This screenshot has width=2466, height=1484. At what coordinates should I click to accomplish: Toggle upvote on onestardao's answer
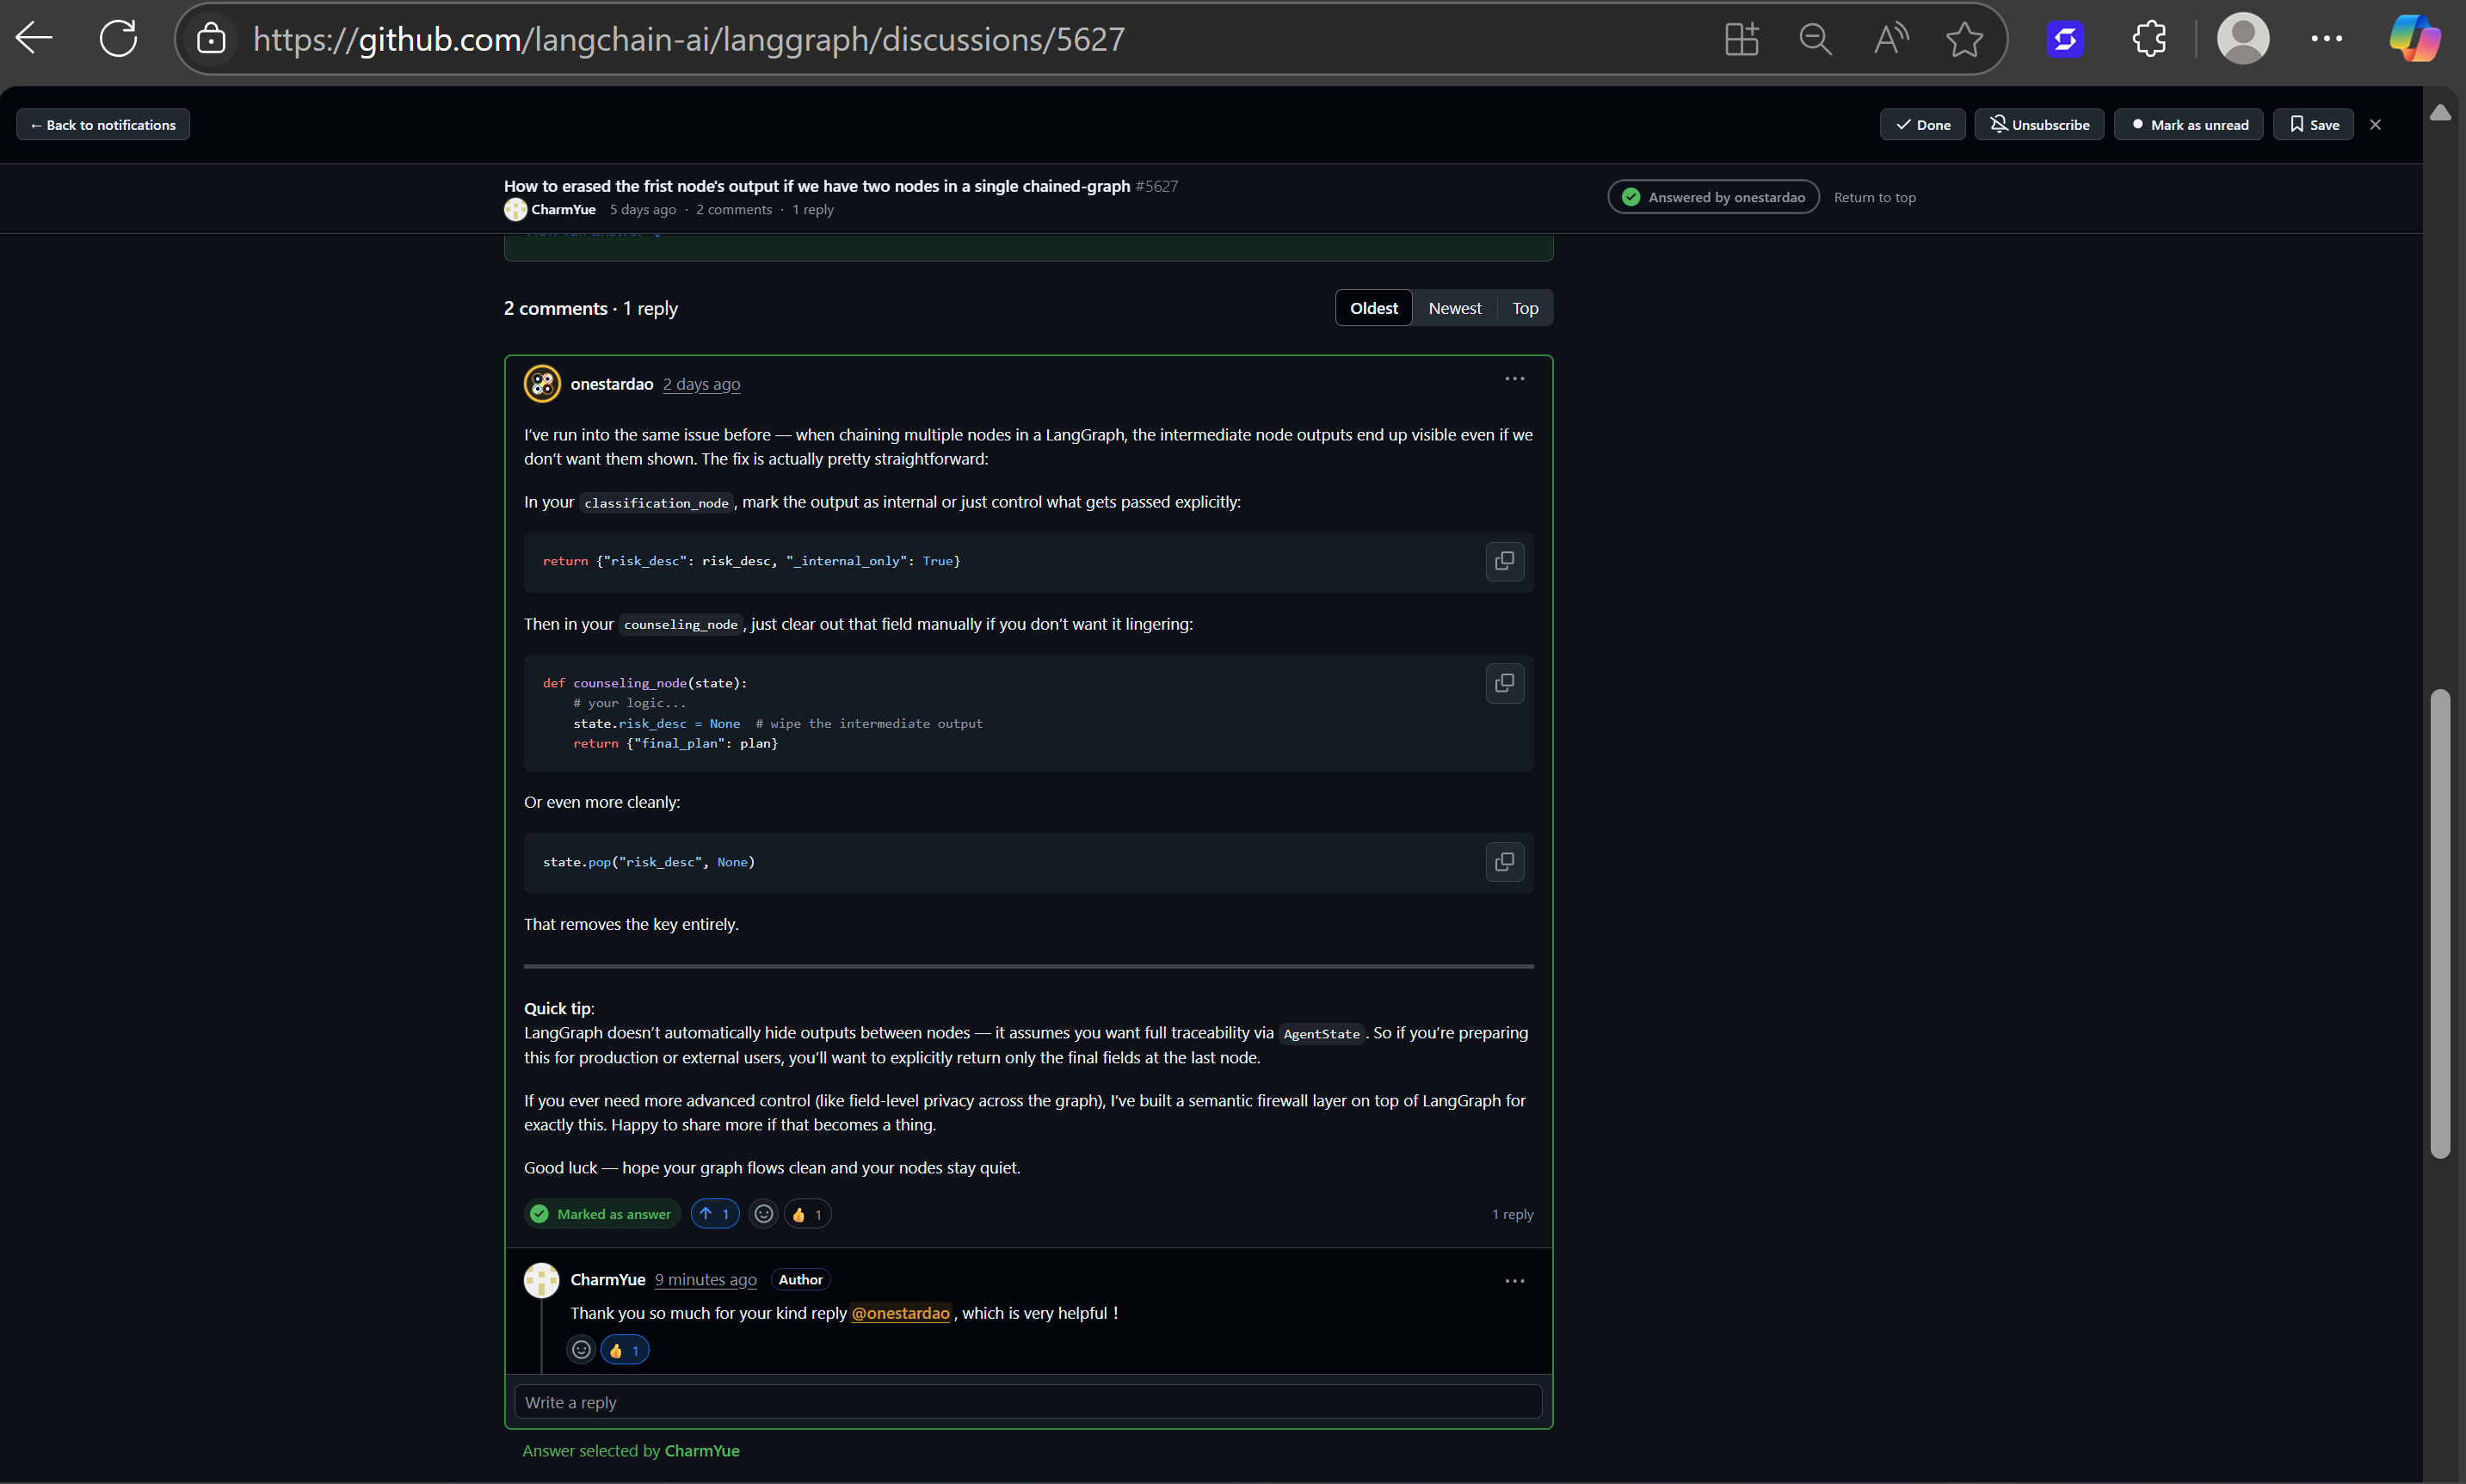(x=715, y=1214)
